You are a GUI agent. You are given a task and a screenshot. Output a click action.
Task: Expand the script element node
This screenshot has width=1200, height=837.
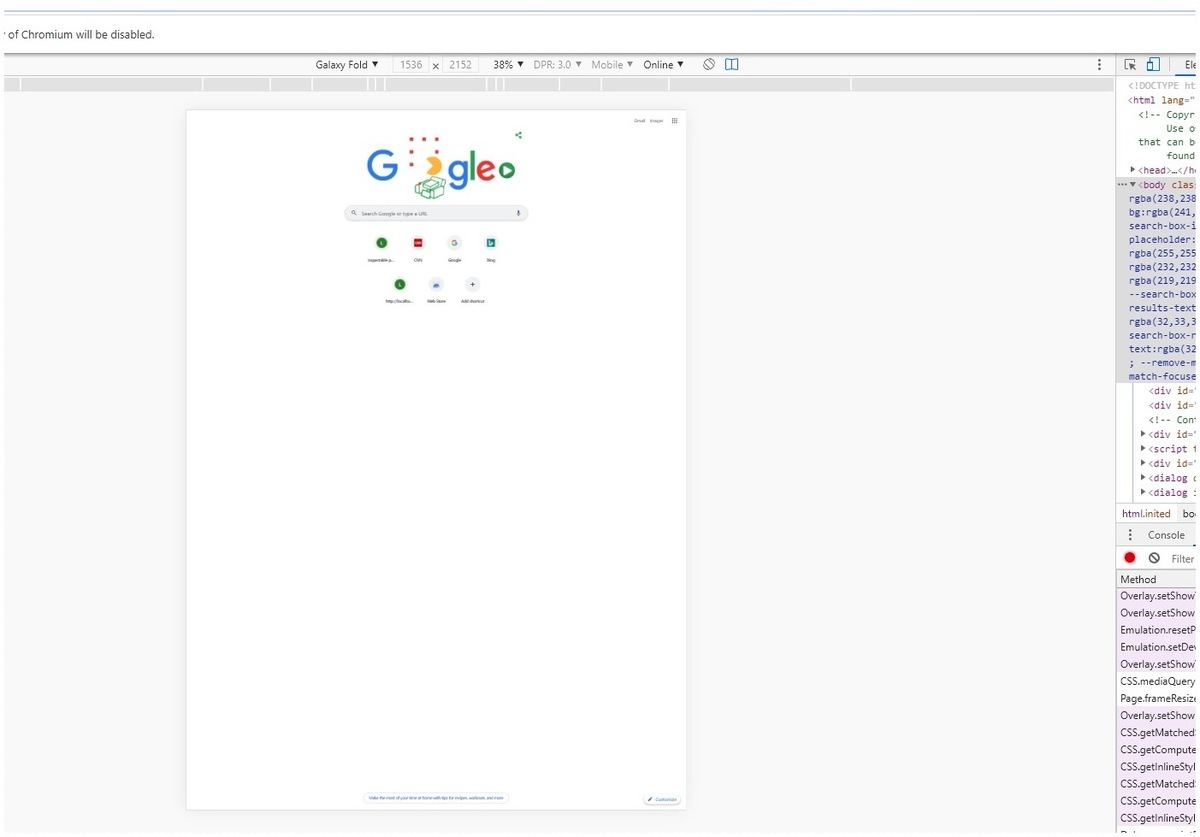[1143, 449]
